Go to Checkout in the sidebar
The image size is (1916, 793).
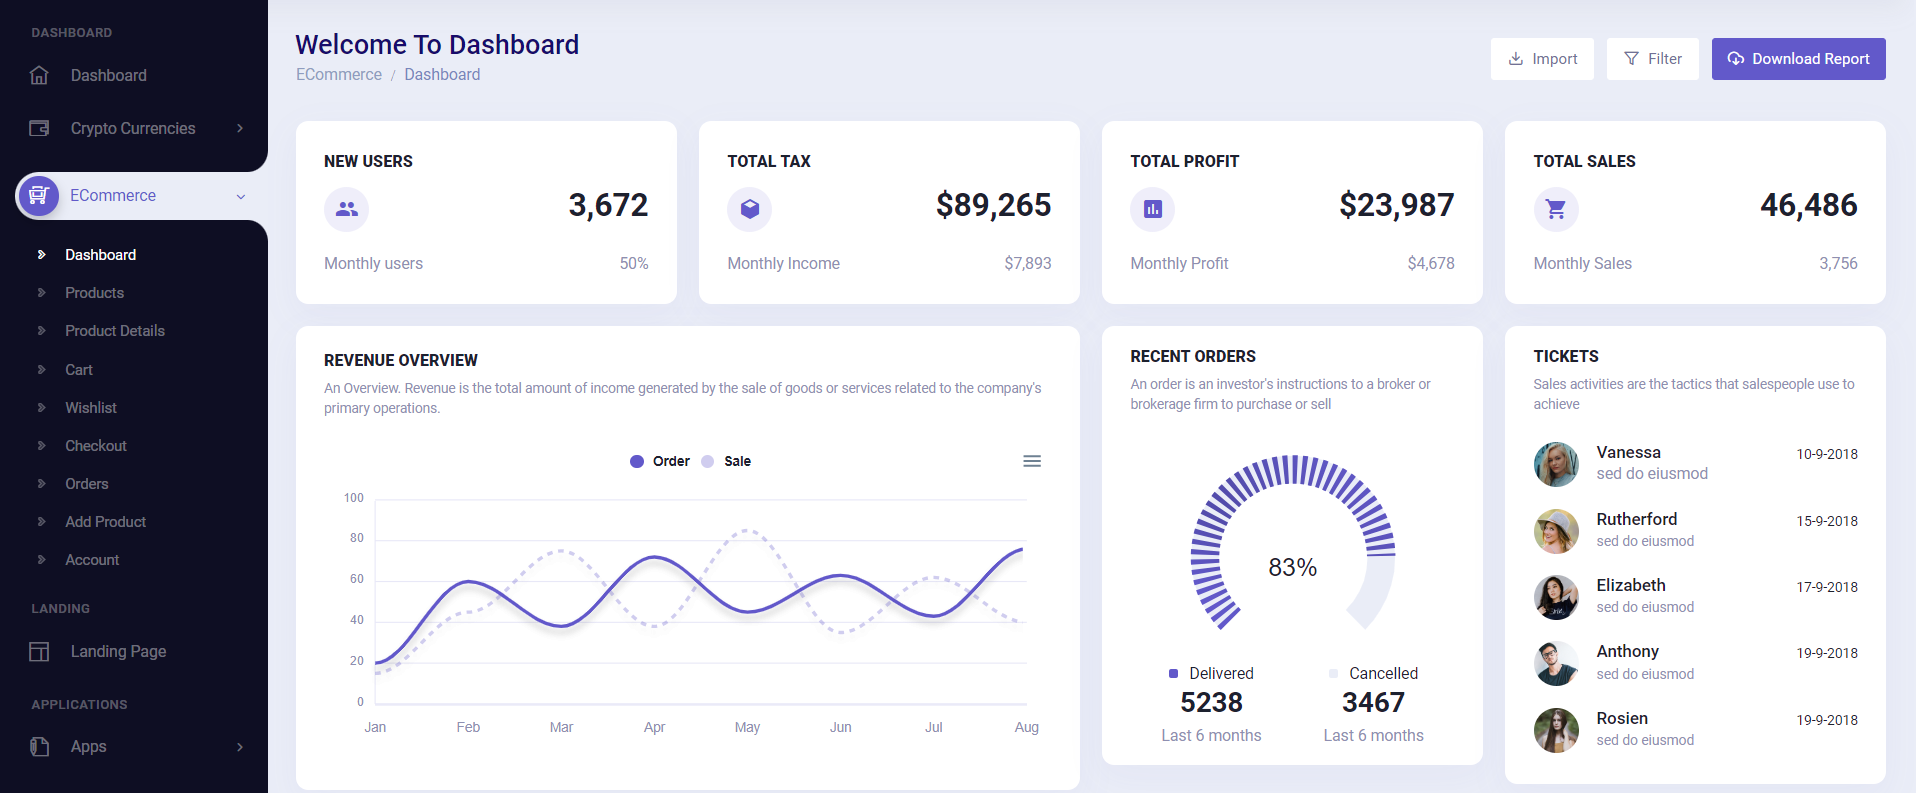96,446
